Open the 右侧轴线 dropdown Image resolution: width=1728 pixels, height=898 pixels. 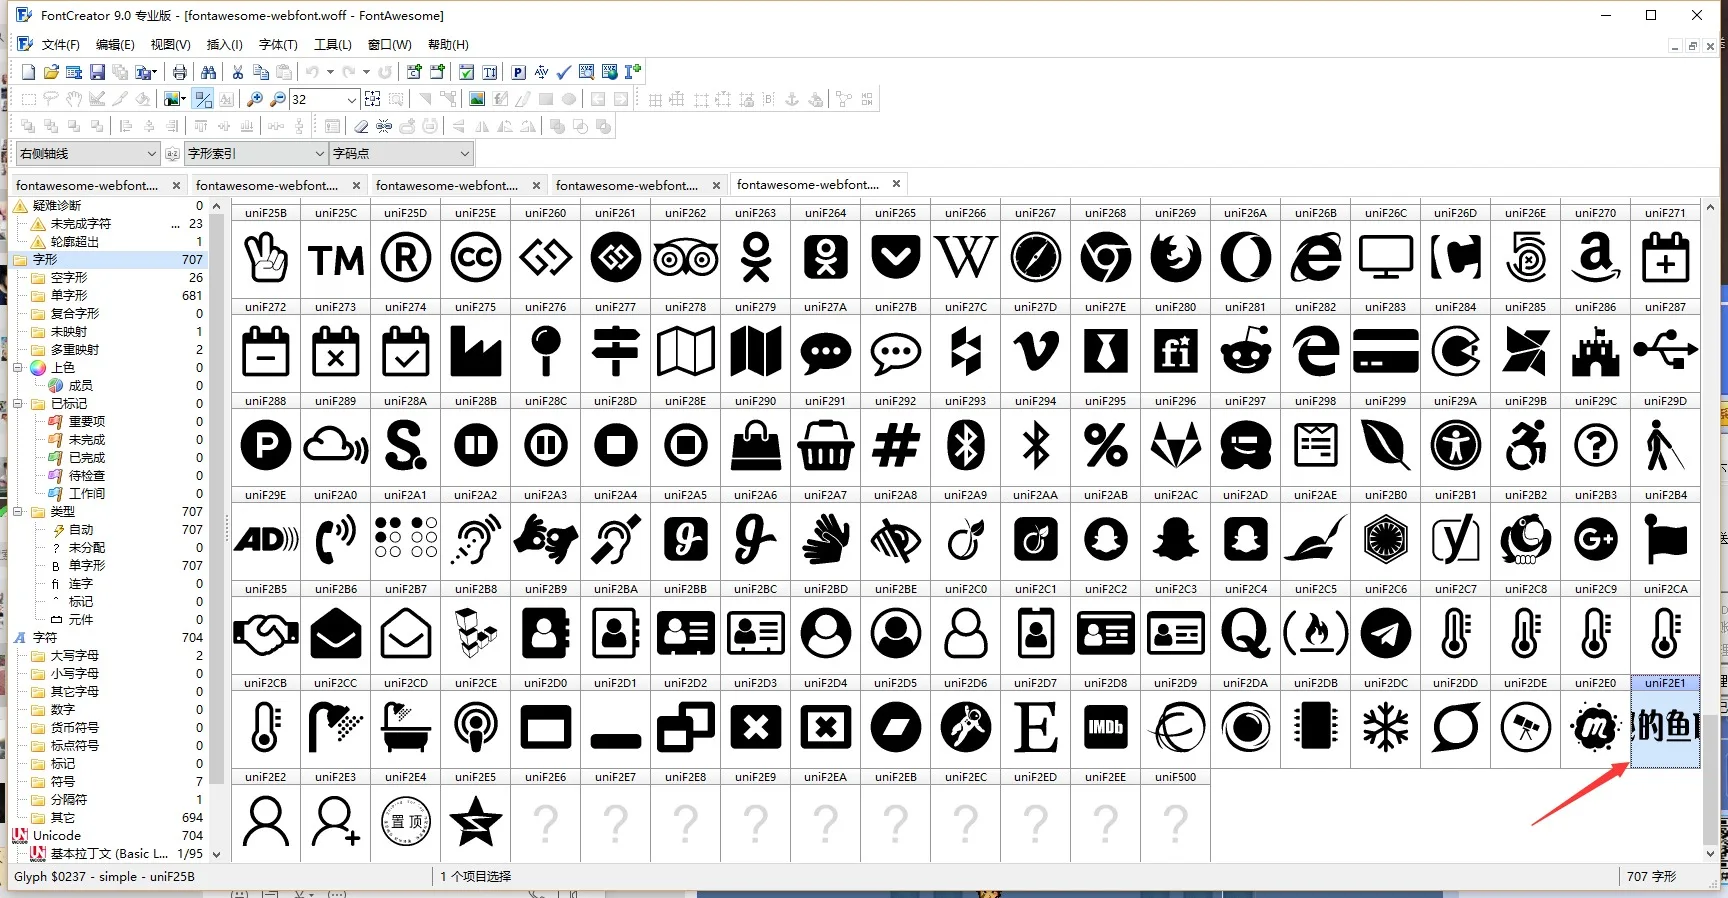[x=89, y=153]
